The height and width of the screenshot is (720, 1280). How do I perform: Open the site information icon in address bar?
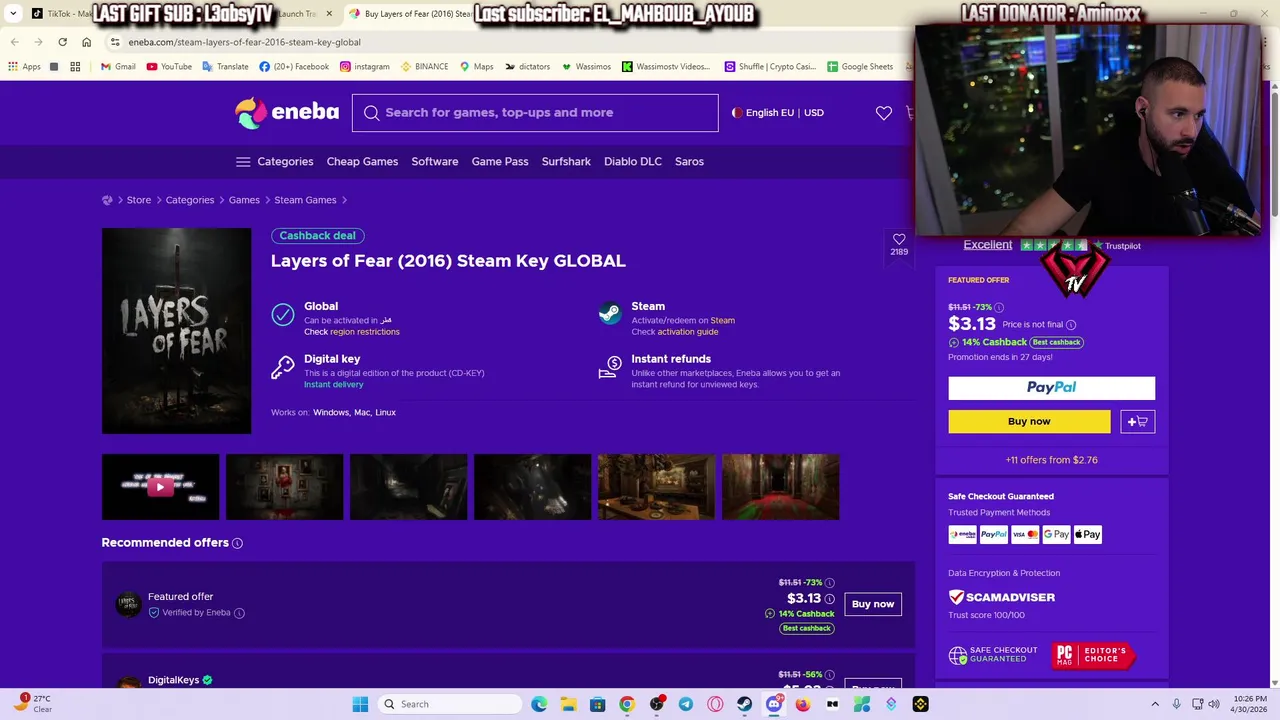(x=115, y=42)
